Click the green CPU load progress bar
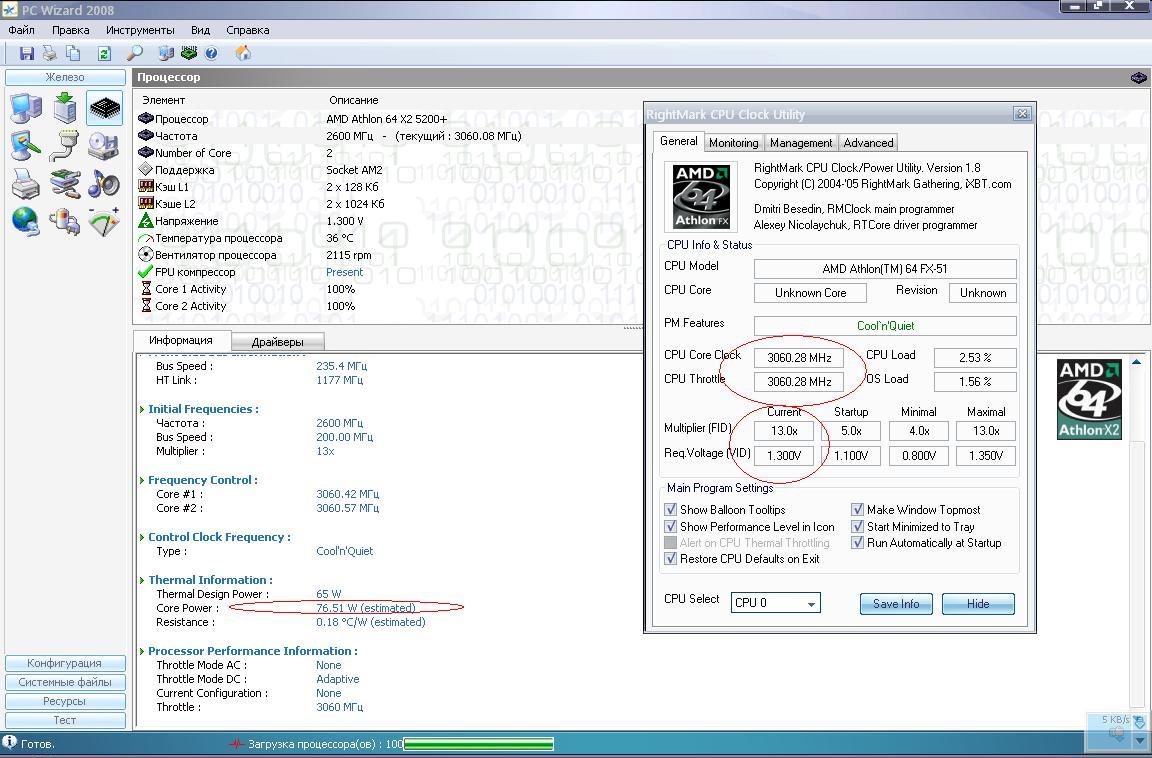 click(x=478, y=744)
